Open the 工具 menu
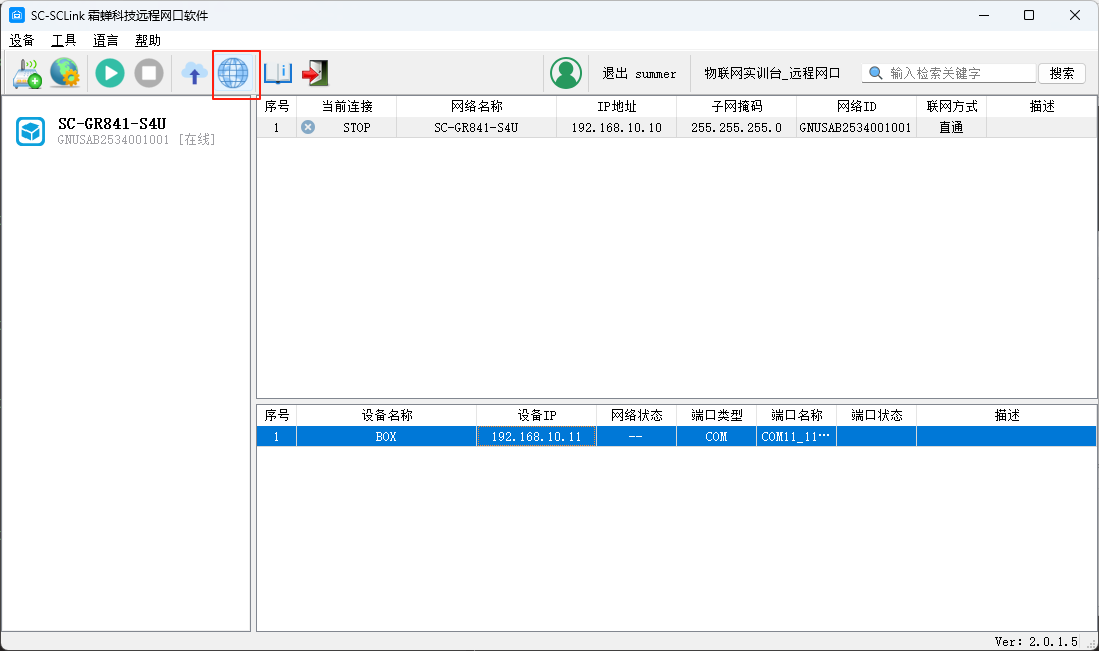This screenshot has height=651, width=1099. [64, 41]
